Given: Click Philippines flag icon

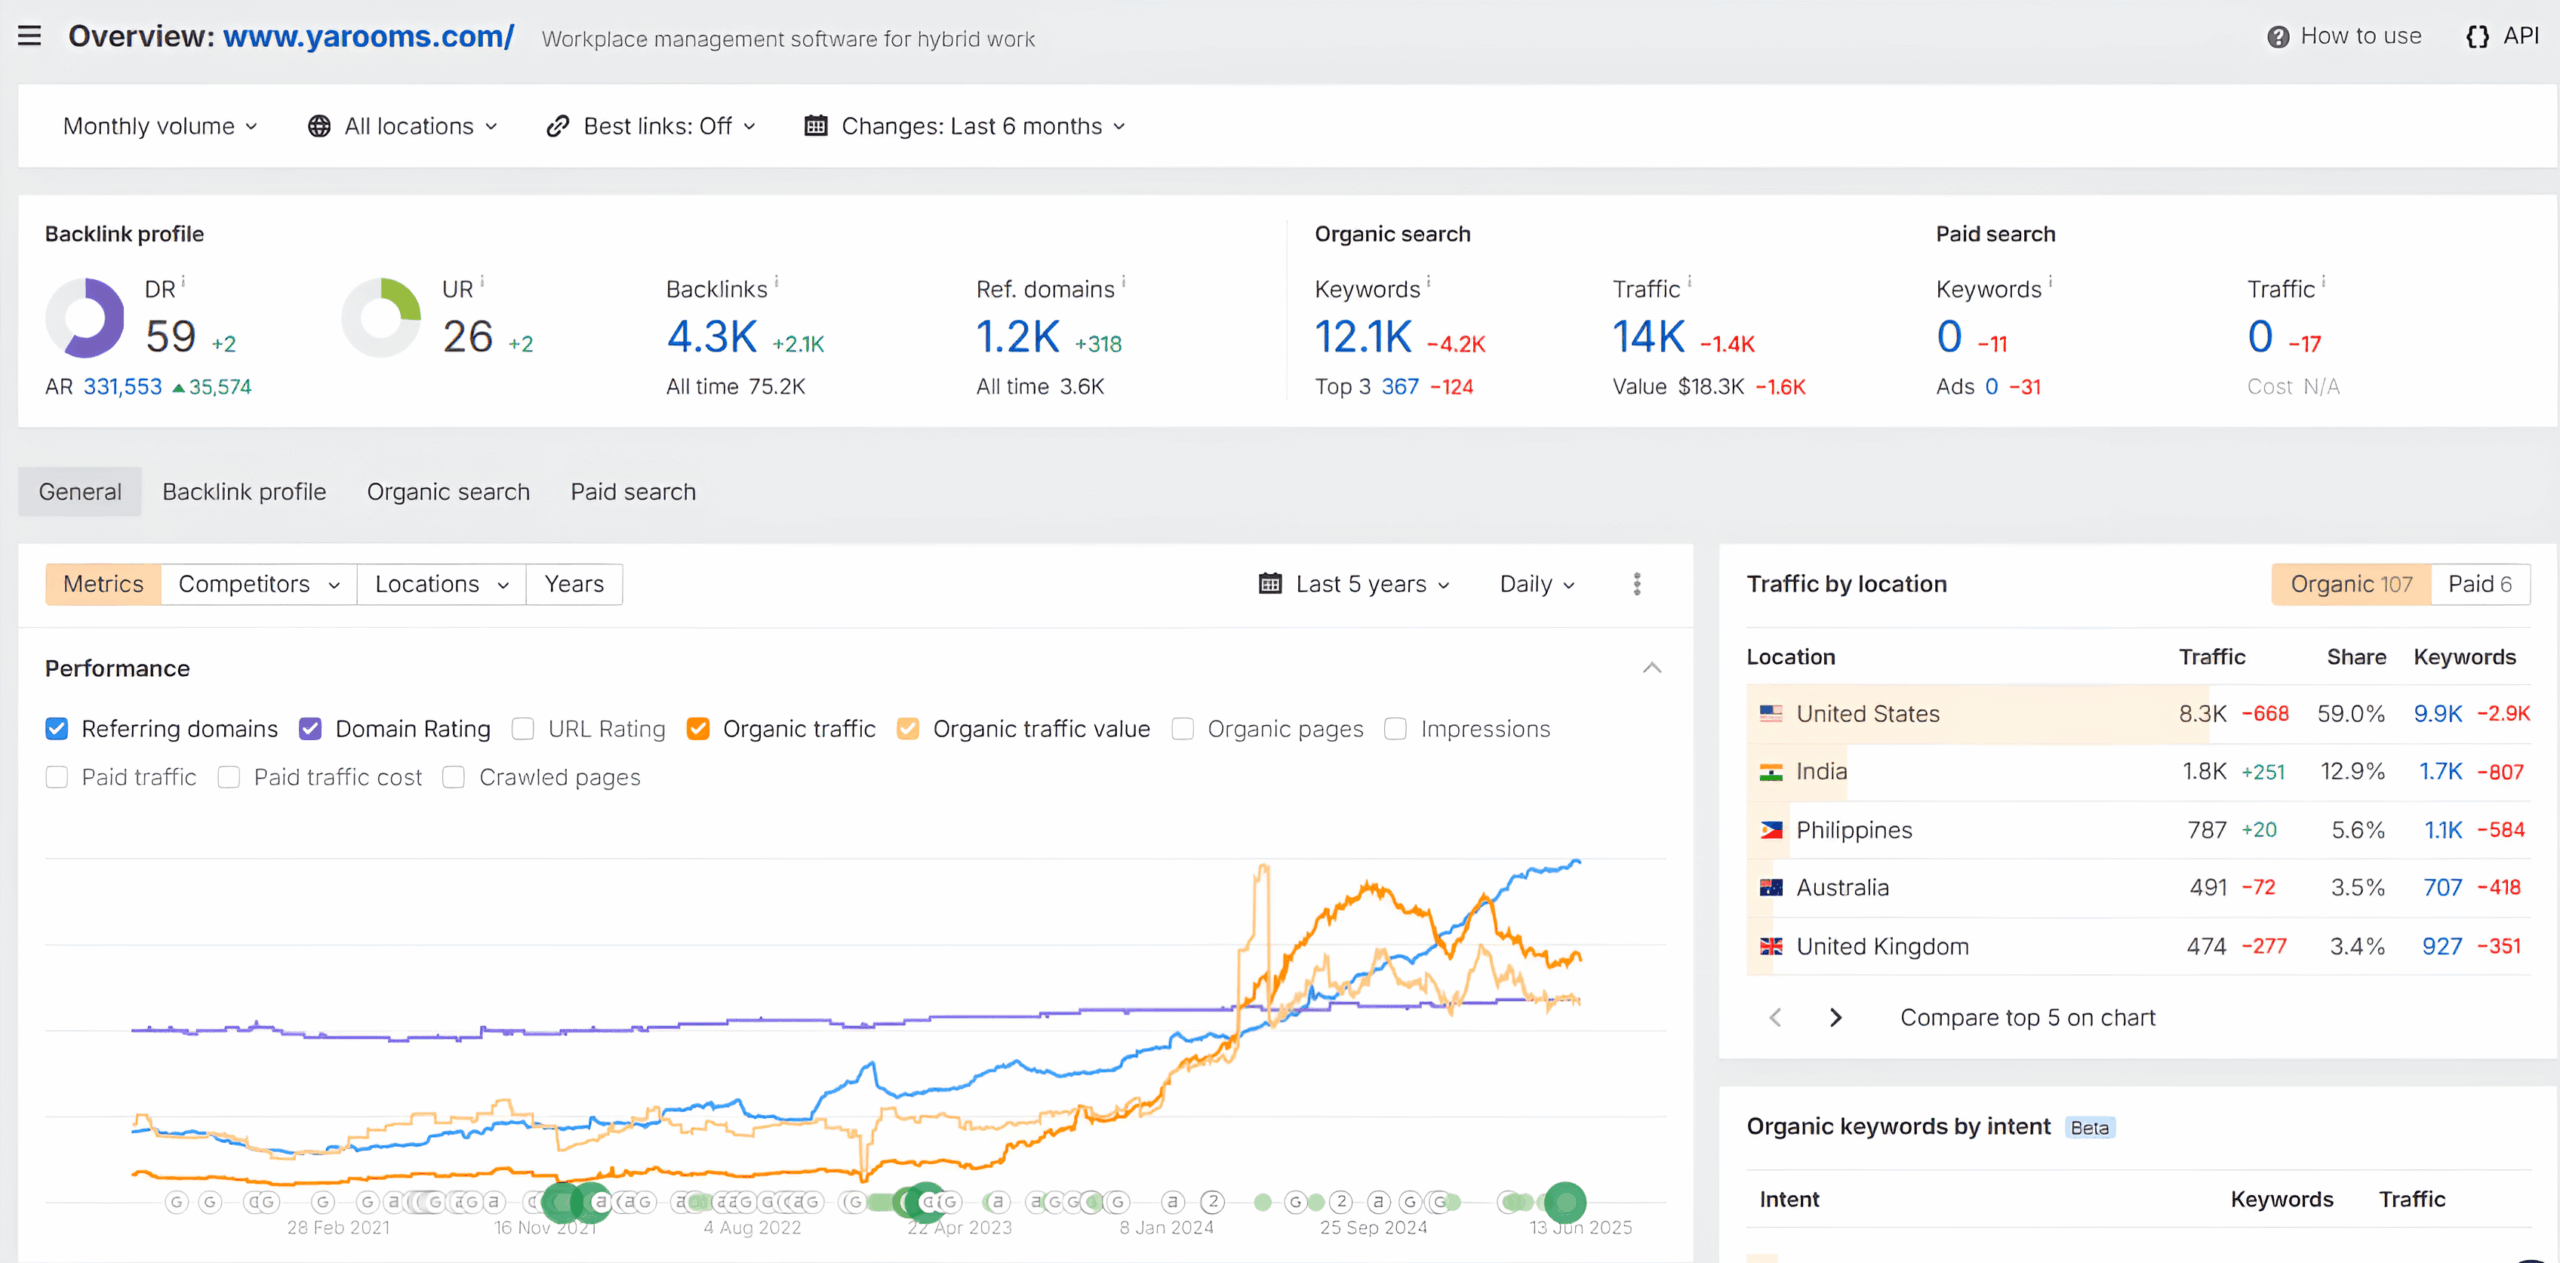Looking at the screenshot, I should (1771, 829).
